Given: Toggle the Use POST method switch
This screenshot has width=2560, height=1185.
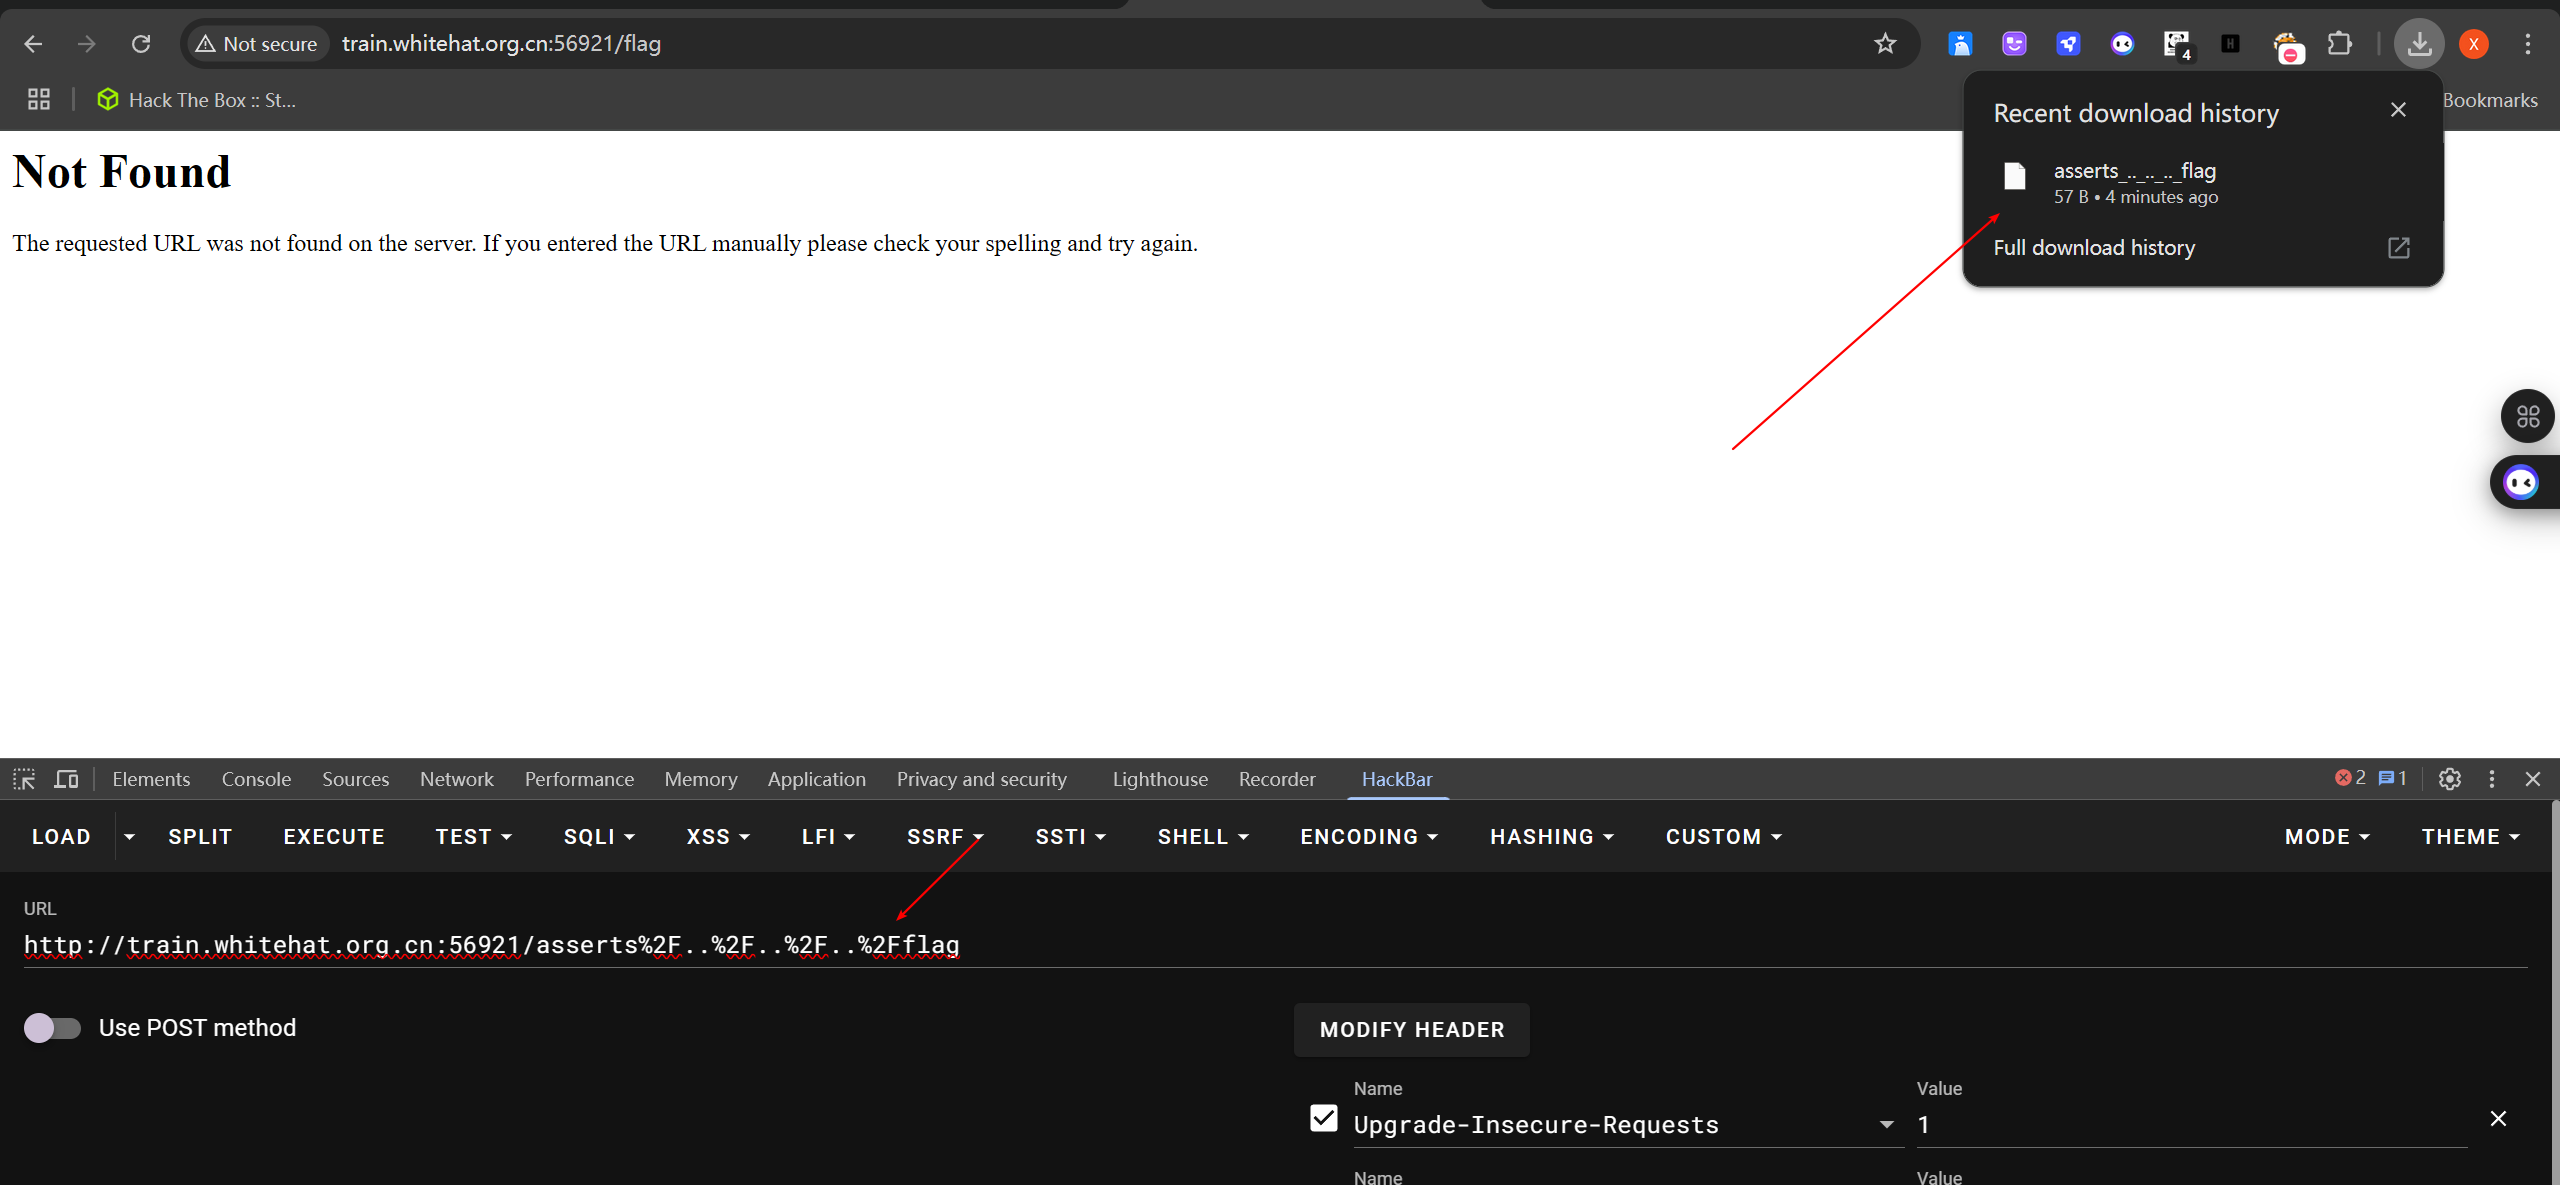Looking at the screenshot, I should coord(52,1028).
